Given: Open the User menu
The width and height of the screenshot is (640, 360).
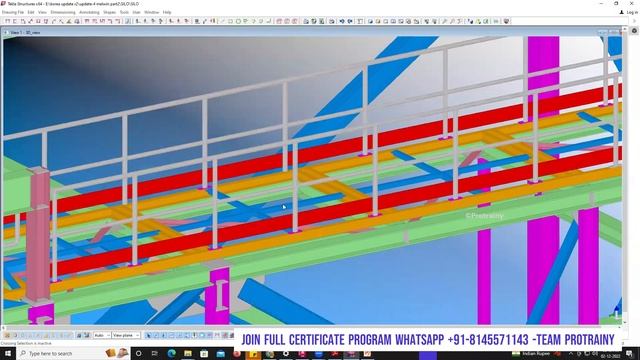Looking at the screenshot, I should [x=136, y=12].
